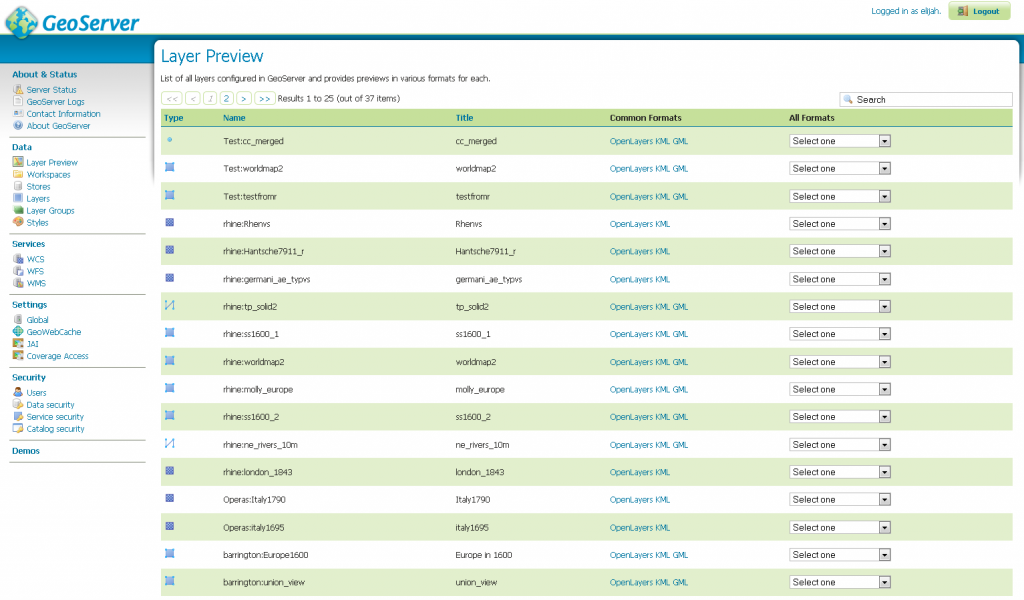
Task: Open All Formats dropdown for Test:worldmap2
Action: (x=840, y=168)
